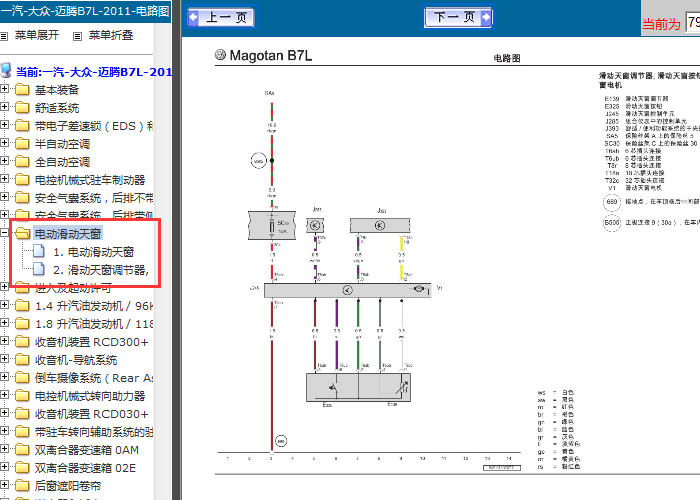Click the Magotan B7L diagram heading
This screenshot has width=700, height=500.
(271, 55)
